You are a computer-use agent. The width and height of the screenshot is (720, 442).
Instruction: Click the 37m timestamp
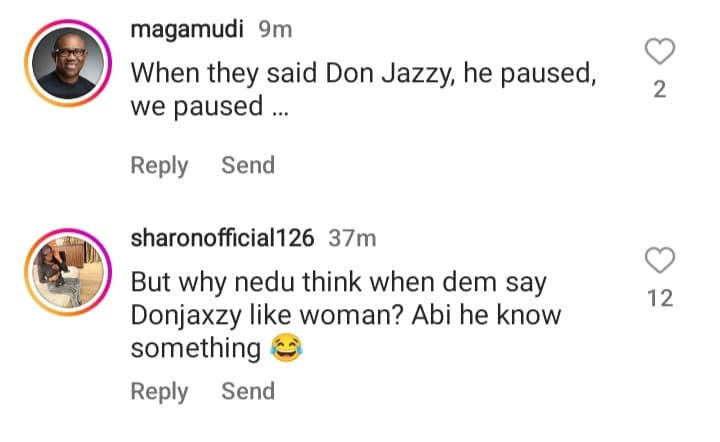[352, 238]
